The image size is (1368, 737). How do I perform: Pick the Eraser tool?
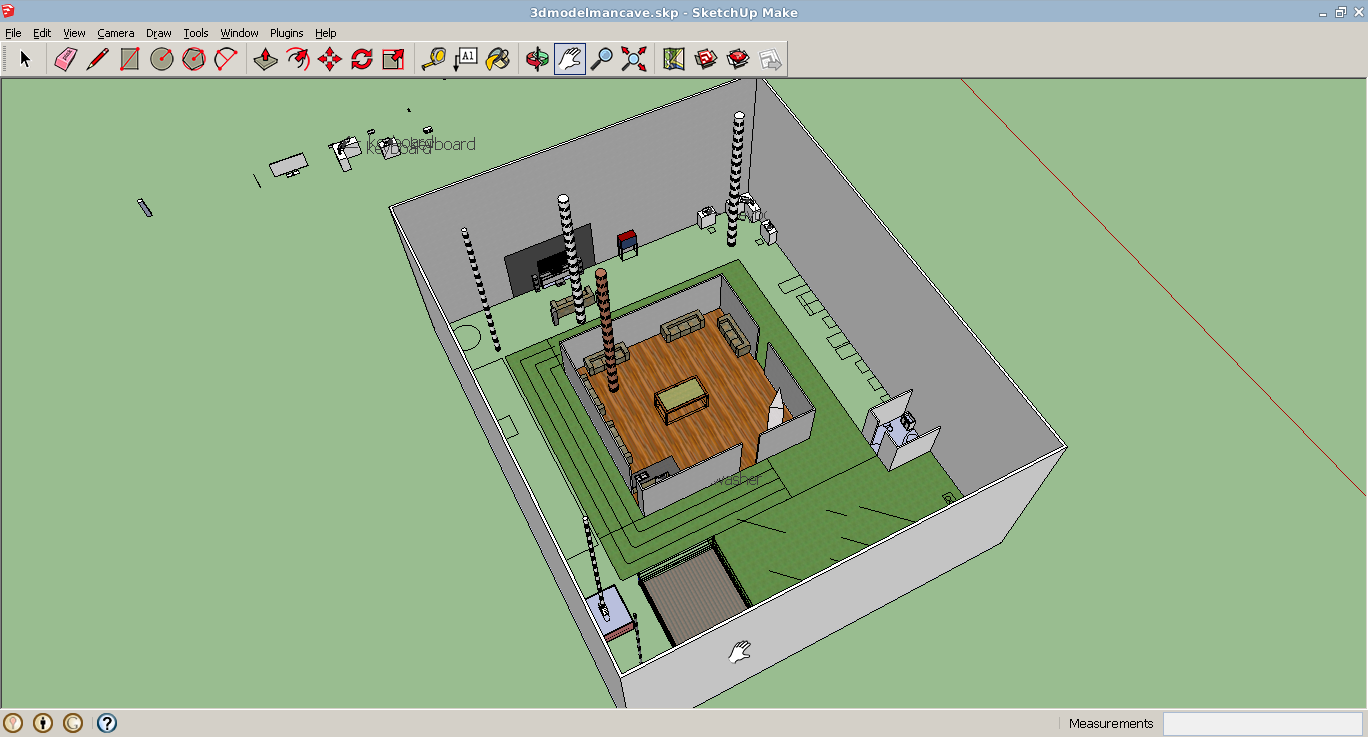pyautogui.click(x=65, y=59)
